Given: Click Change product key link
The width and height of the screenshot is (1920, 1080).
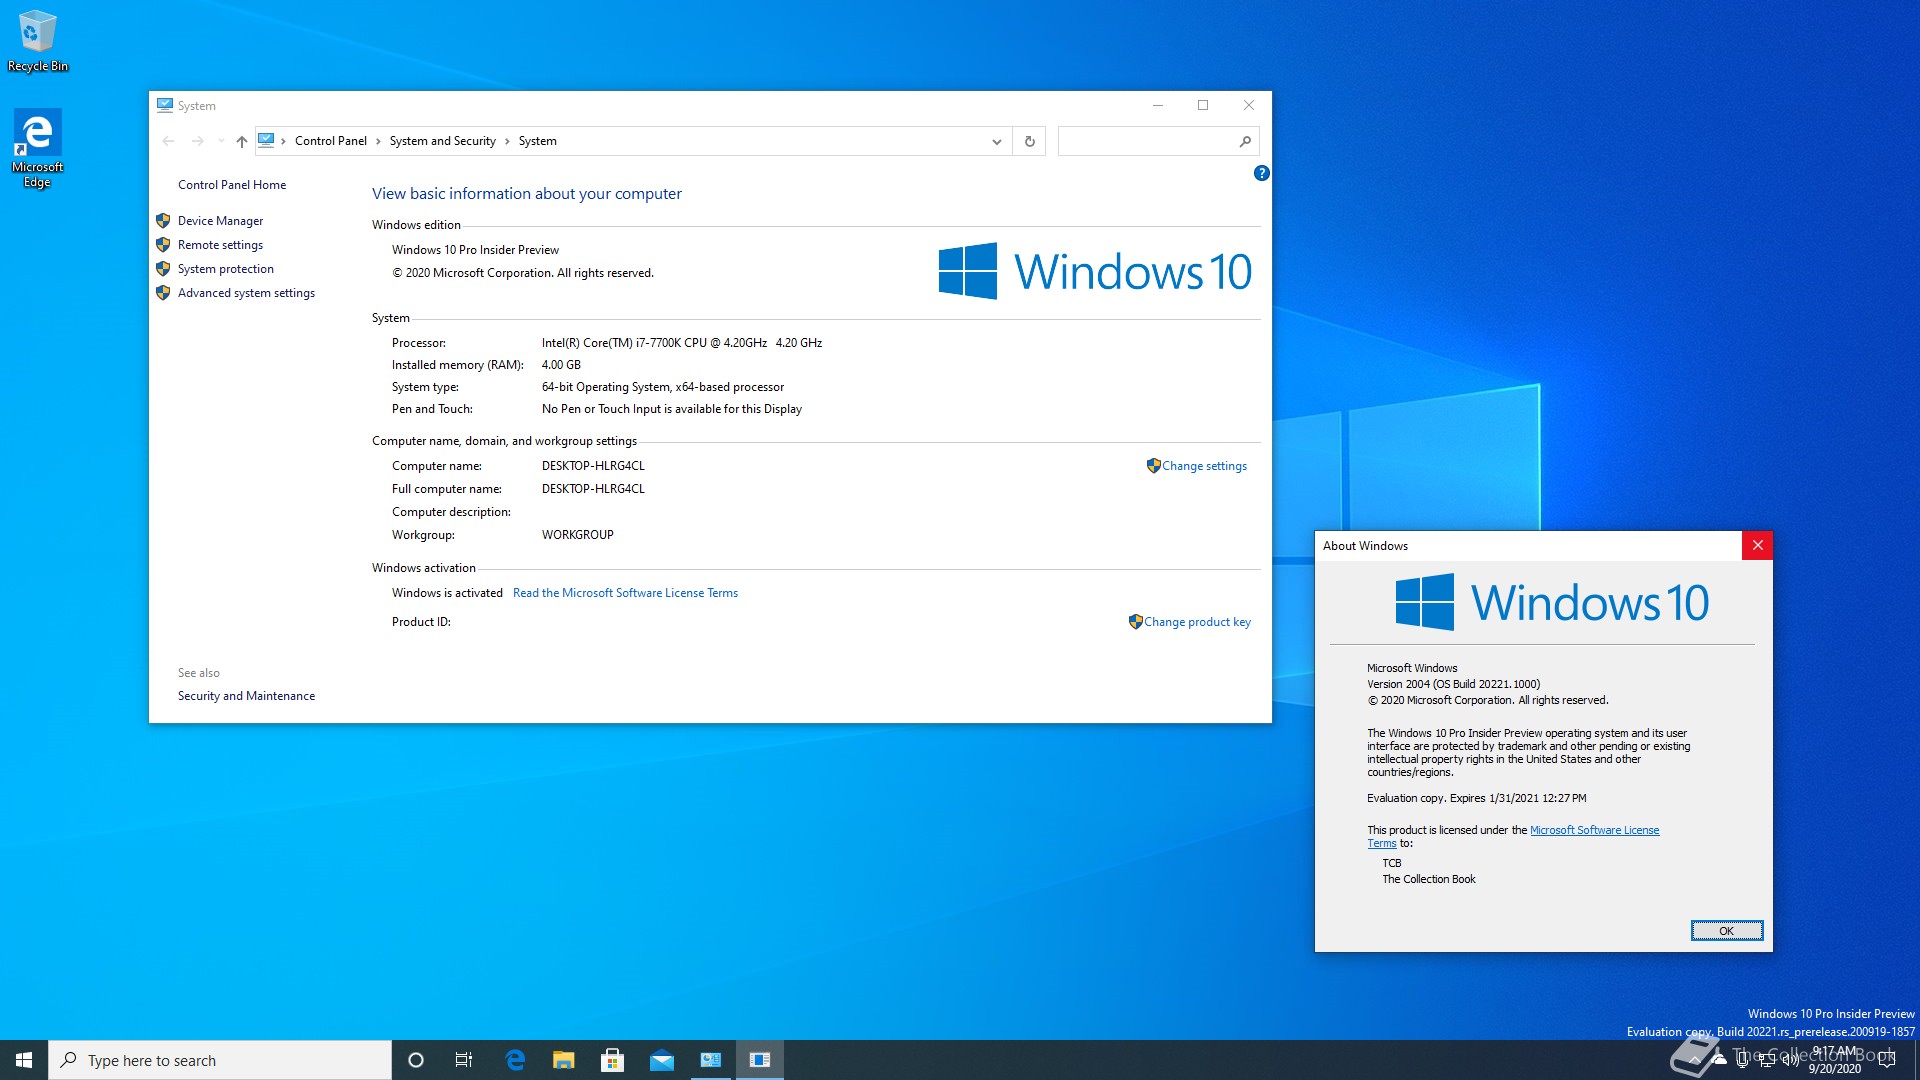Looking at the screenshot, I should [x=1197, y=622].
